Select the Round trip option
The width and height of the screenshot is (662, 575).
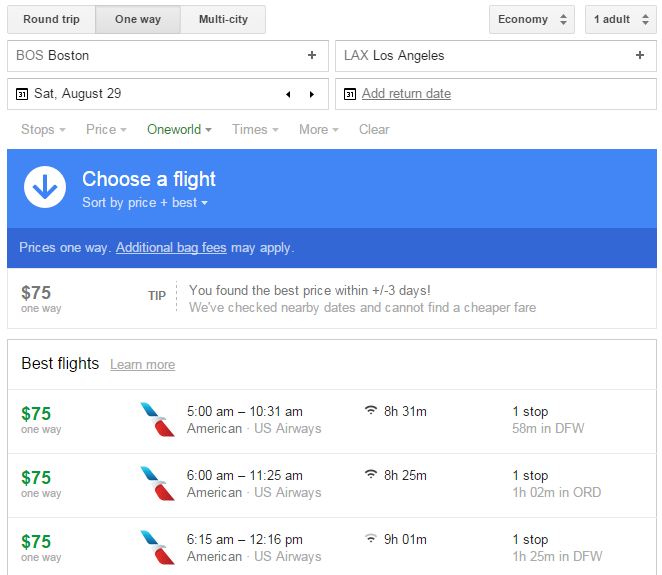coord(52,19)
